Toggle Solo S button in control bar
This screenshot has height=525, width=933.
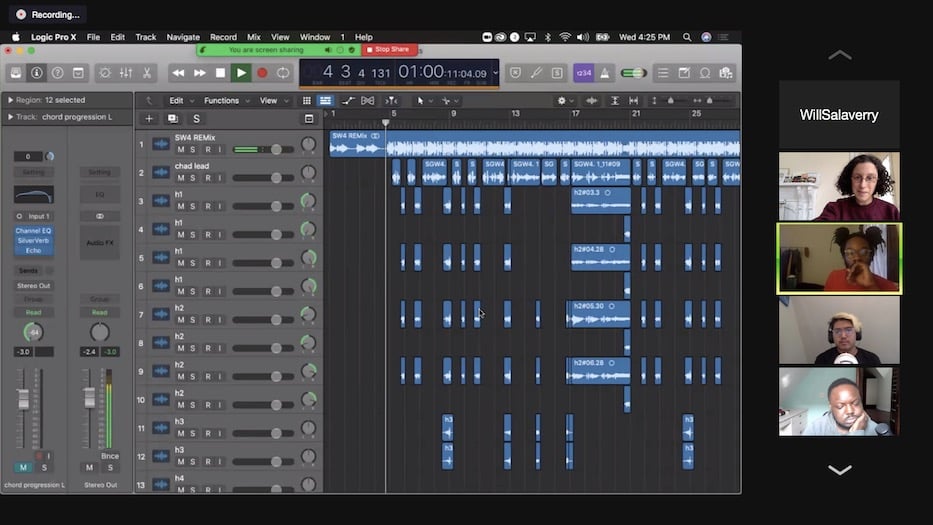[557, 73]
